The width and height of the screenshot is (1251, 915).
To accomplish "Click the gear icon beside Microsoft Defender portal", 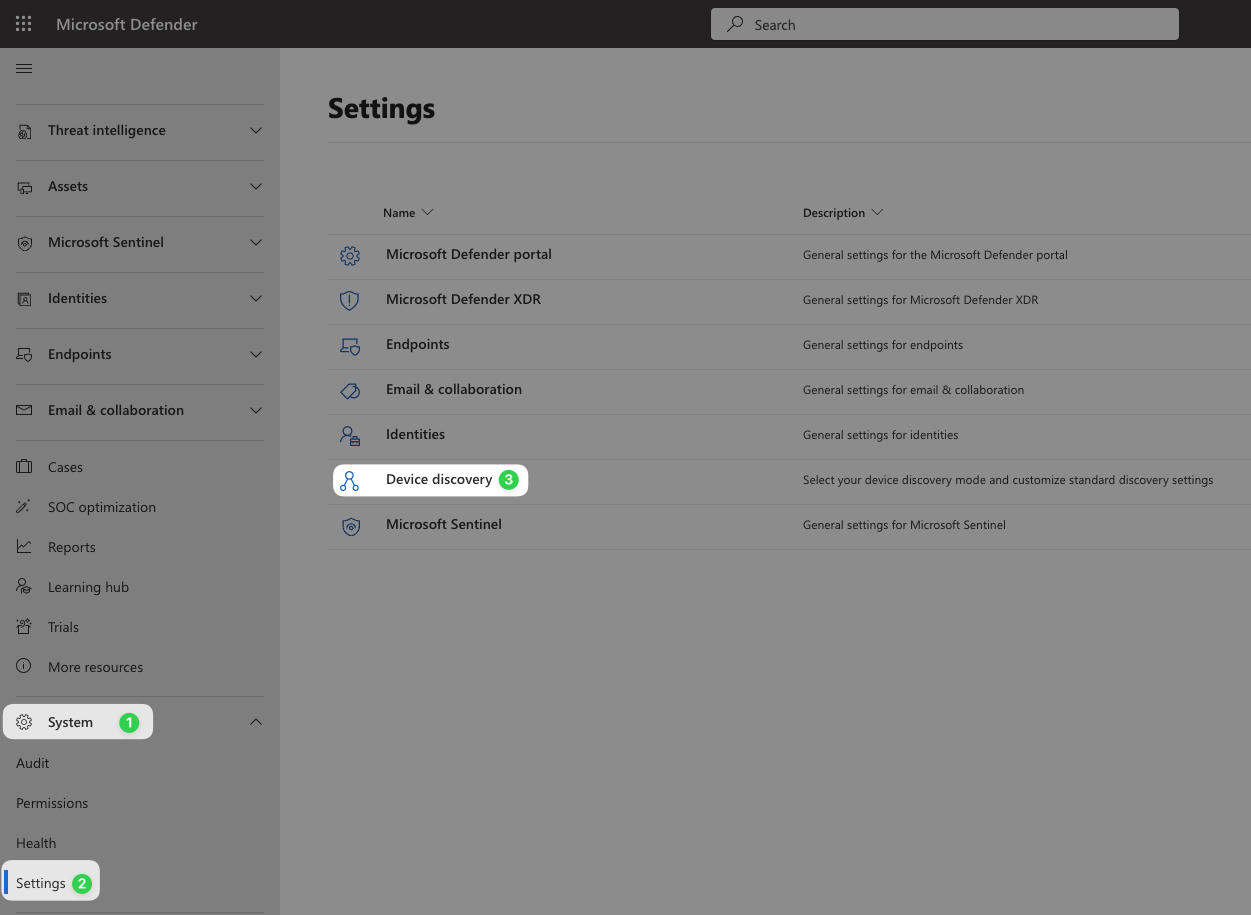I will tap(350, 256).
